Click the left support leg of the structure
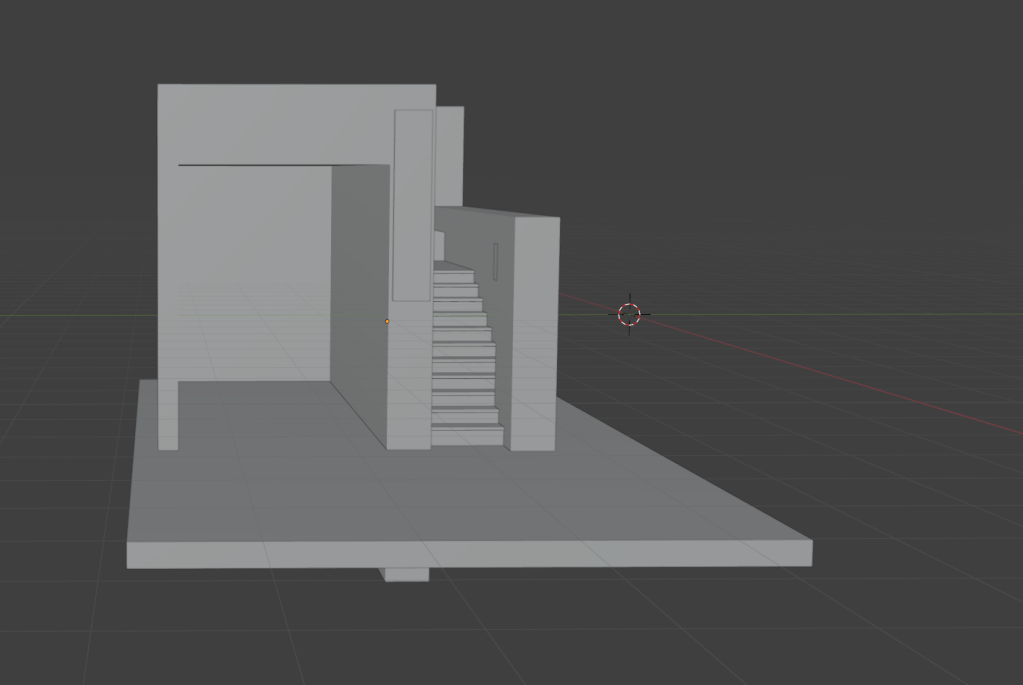Viewport: 1023px width, 685px height. [168, 415]
